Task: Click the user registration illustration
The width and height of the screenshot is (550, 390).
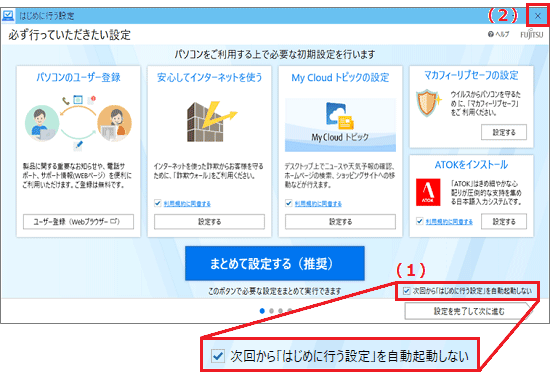Action: [78, 122]
